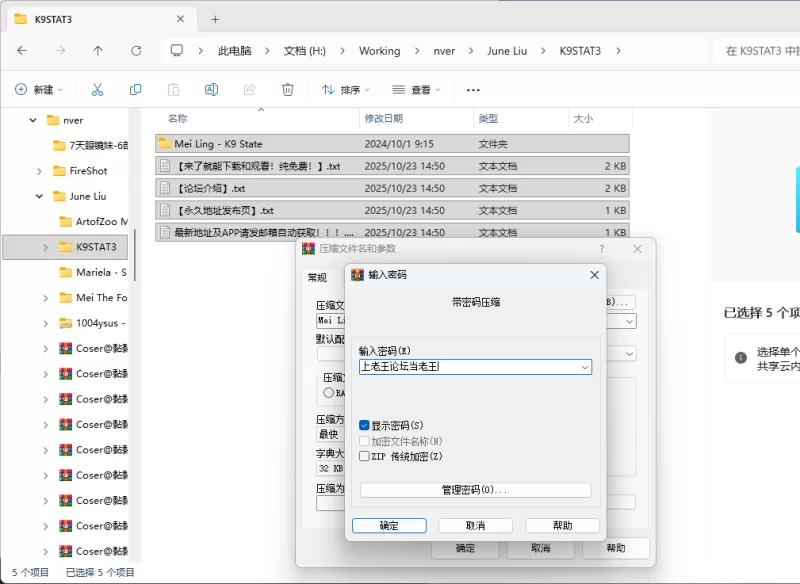Select the Mei Ling - K9 State folder

tap(218, 144)
